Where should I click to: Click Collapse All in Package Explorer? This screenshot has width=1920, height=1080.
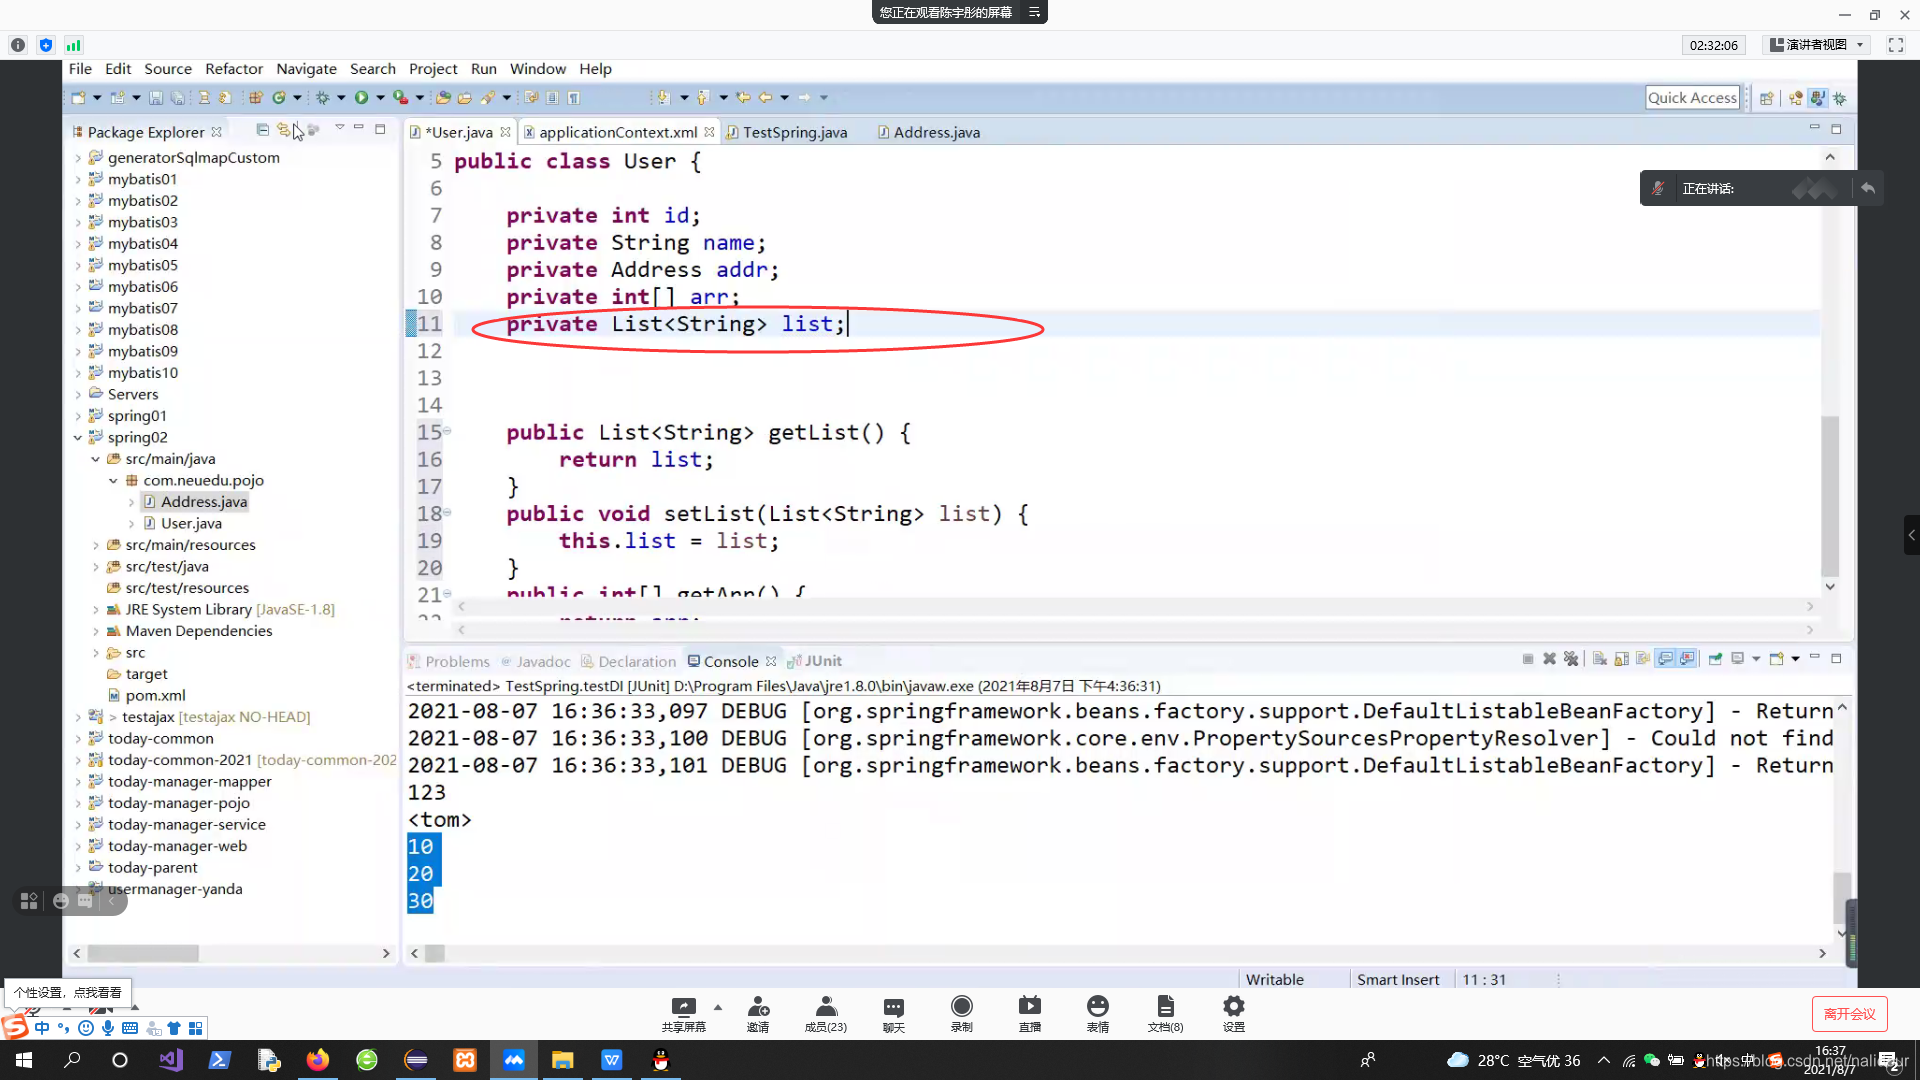262,130
